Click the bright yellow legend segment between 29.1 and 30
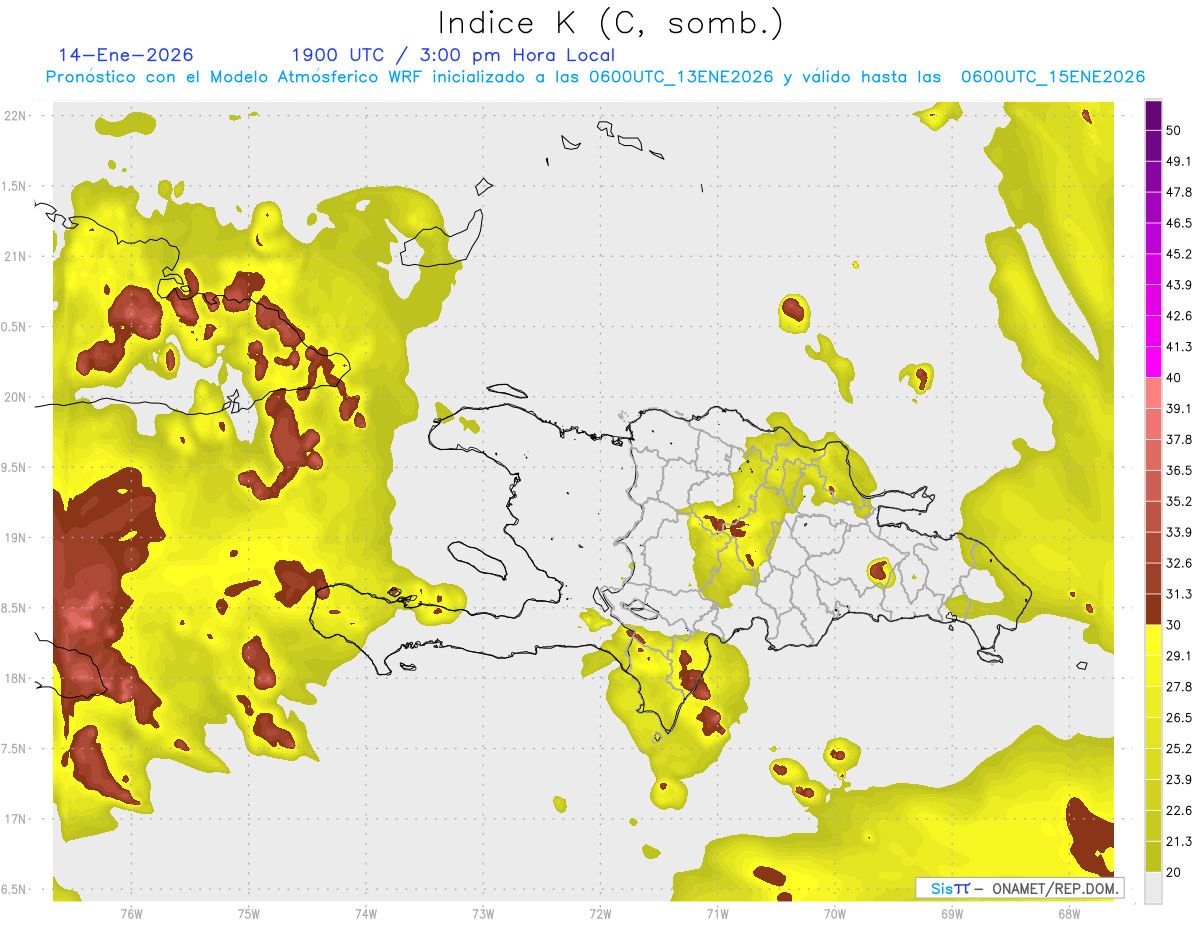Screen dimensions: 1200x927 click(1153, 640)
